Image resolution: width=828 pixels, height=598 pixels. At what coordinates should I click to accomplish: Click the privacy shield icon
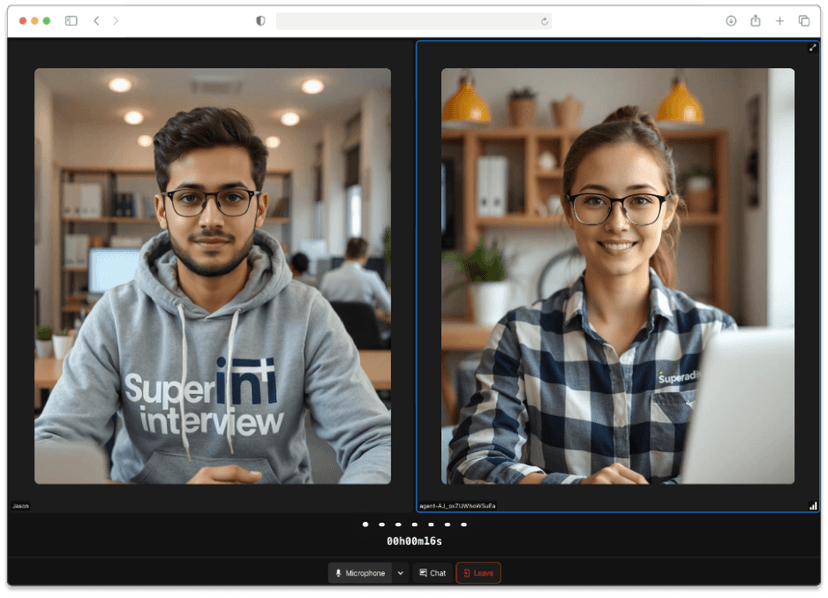click(x=261, y=21)
